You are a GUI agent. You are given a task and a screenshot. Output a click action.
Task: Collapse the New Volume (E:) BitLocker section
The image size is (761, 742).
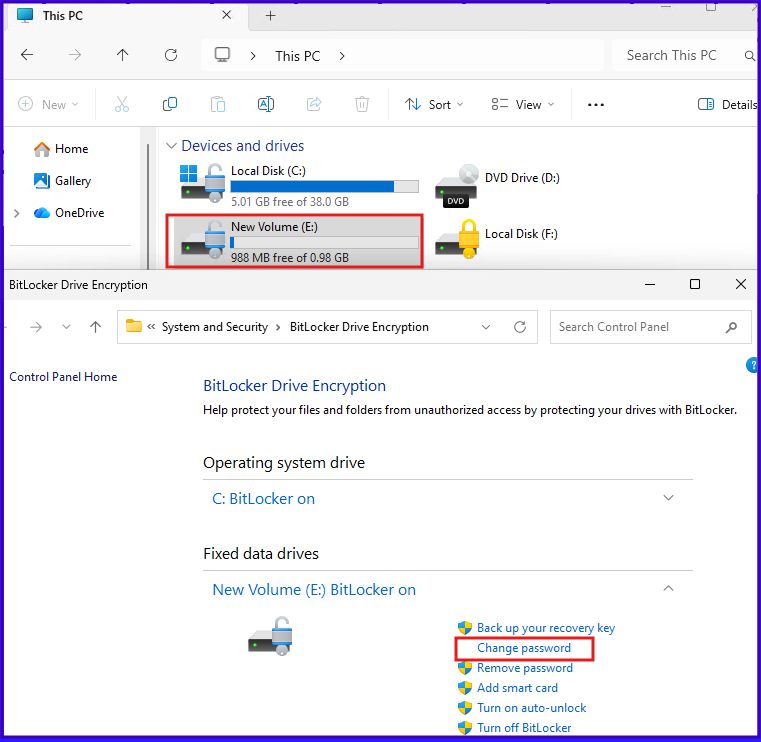(669, 589)
